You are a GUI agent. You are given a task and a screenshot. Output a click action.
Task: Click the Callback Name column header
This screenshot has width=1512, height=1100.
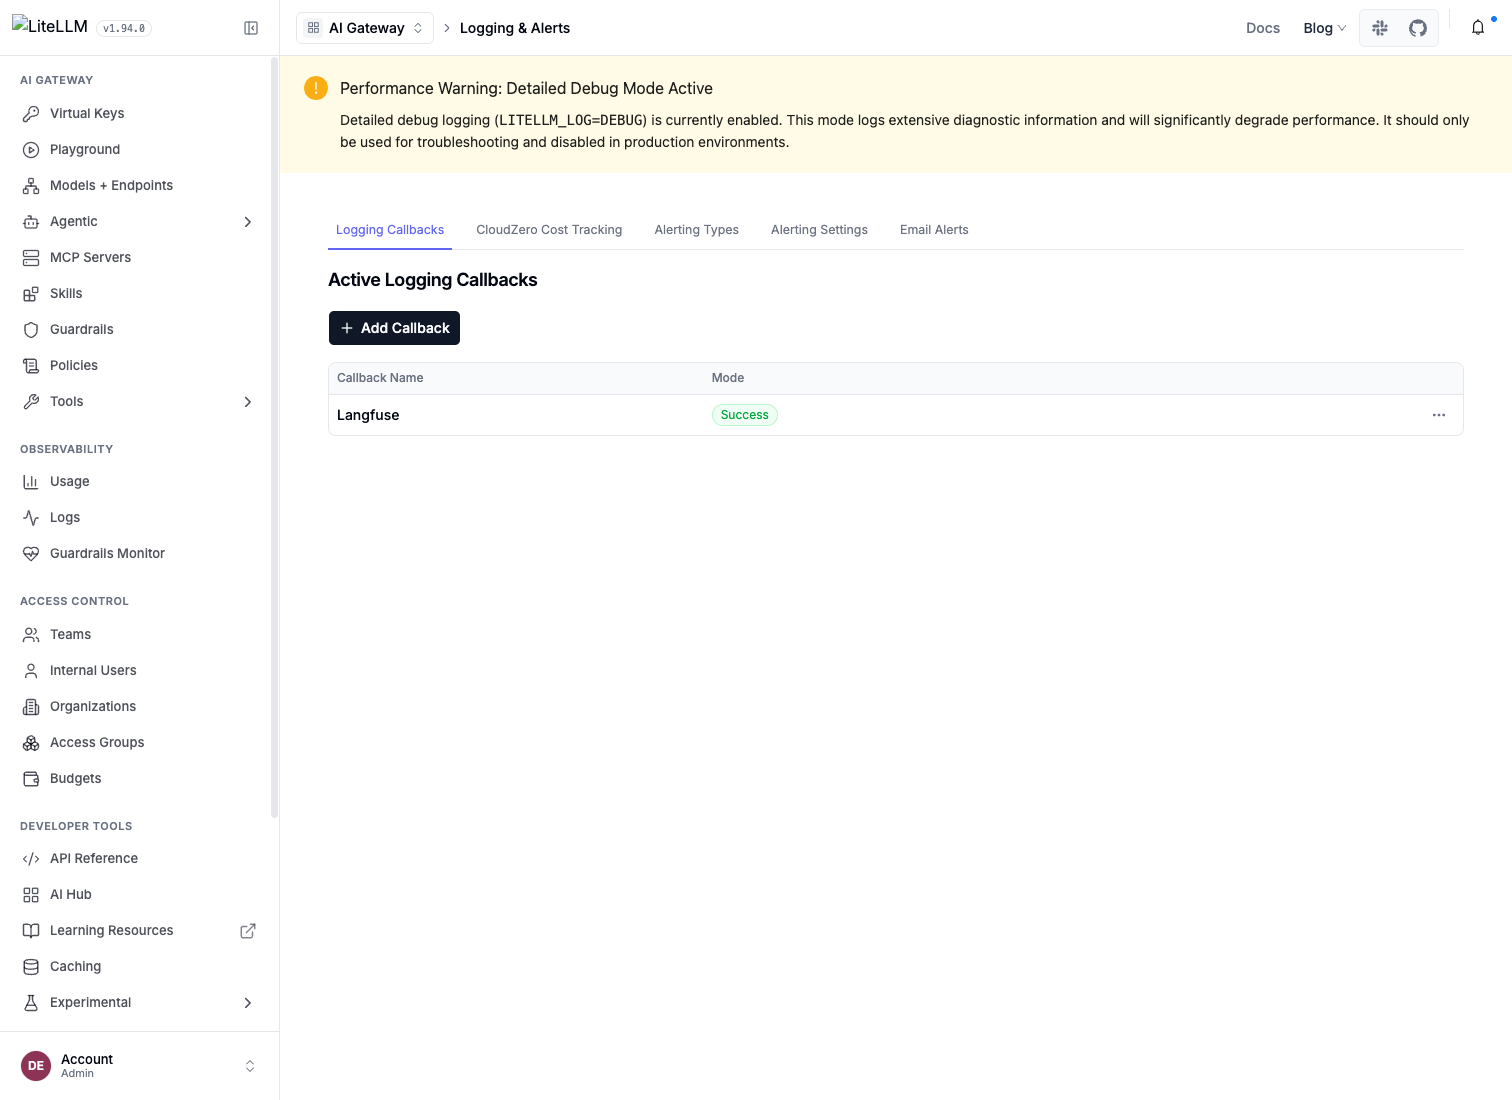point(380,378)
